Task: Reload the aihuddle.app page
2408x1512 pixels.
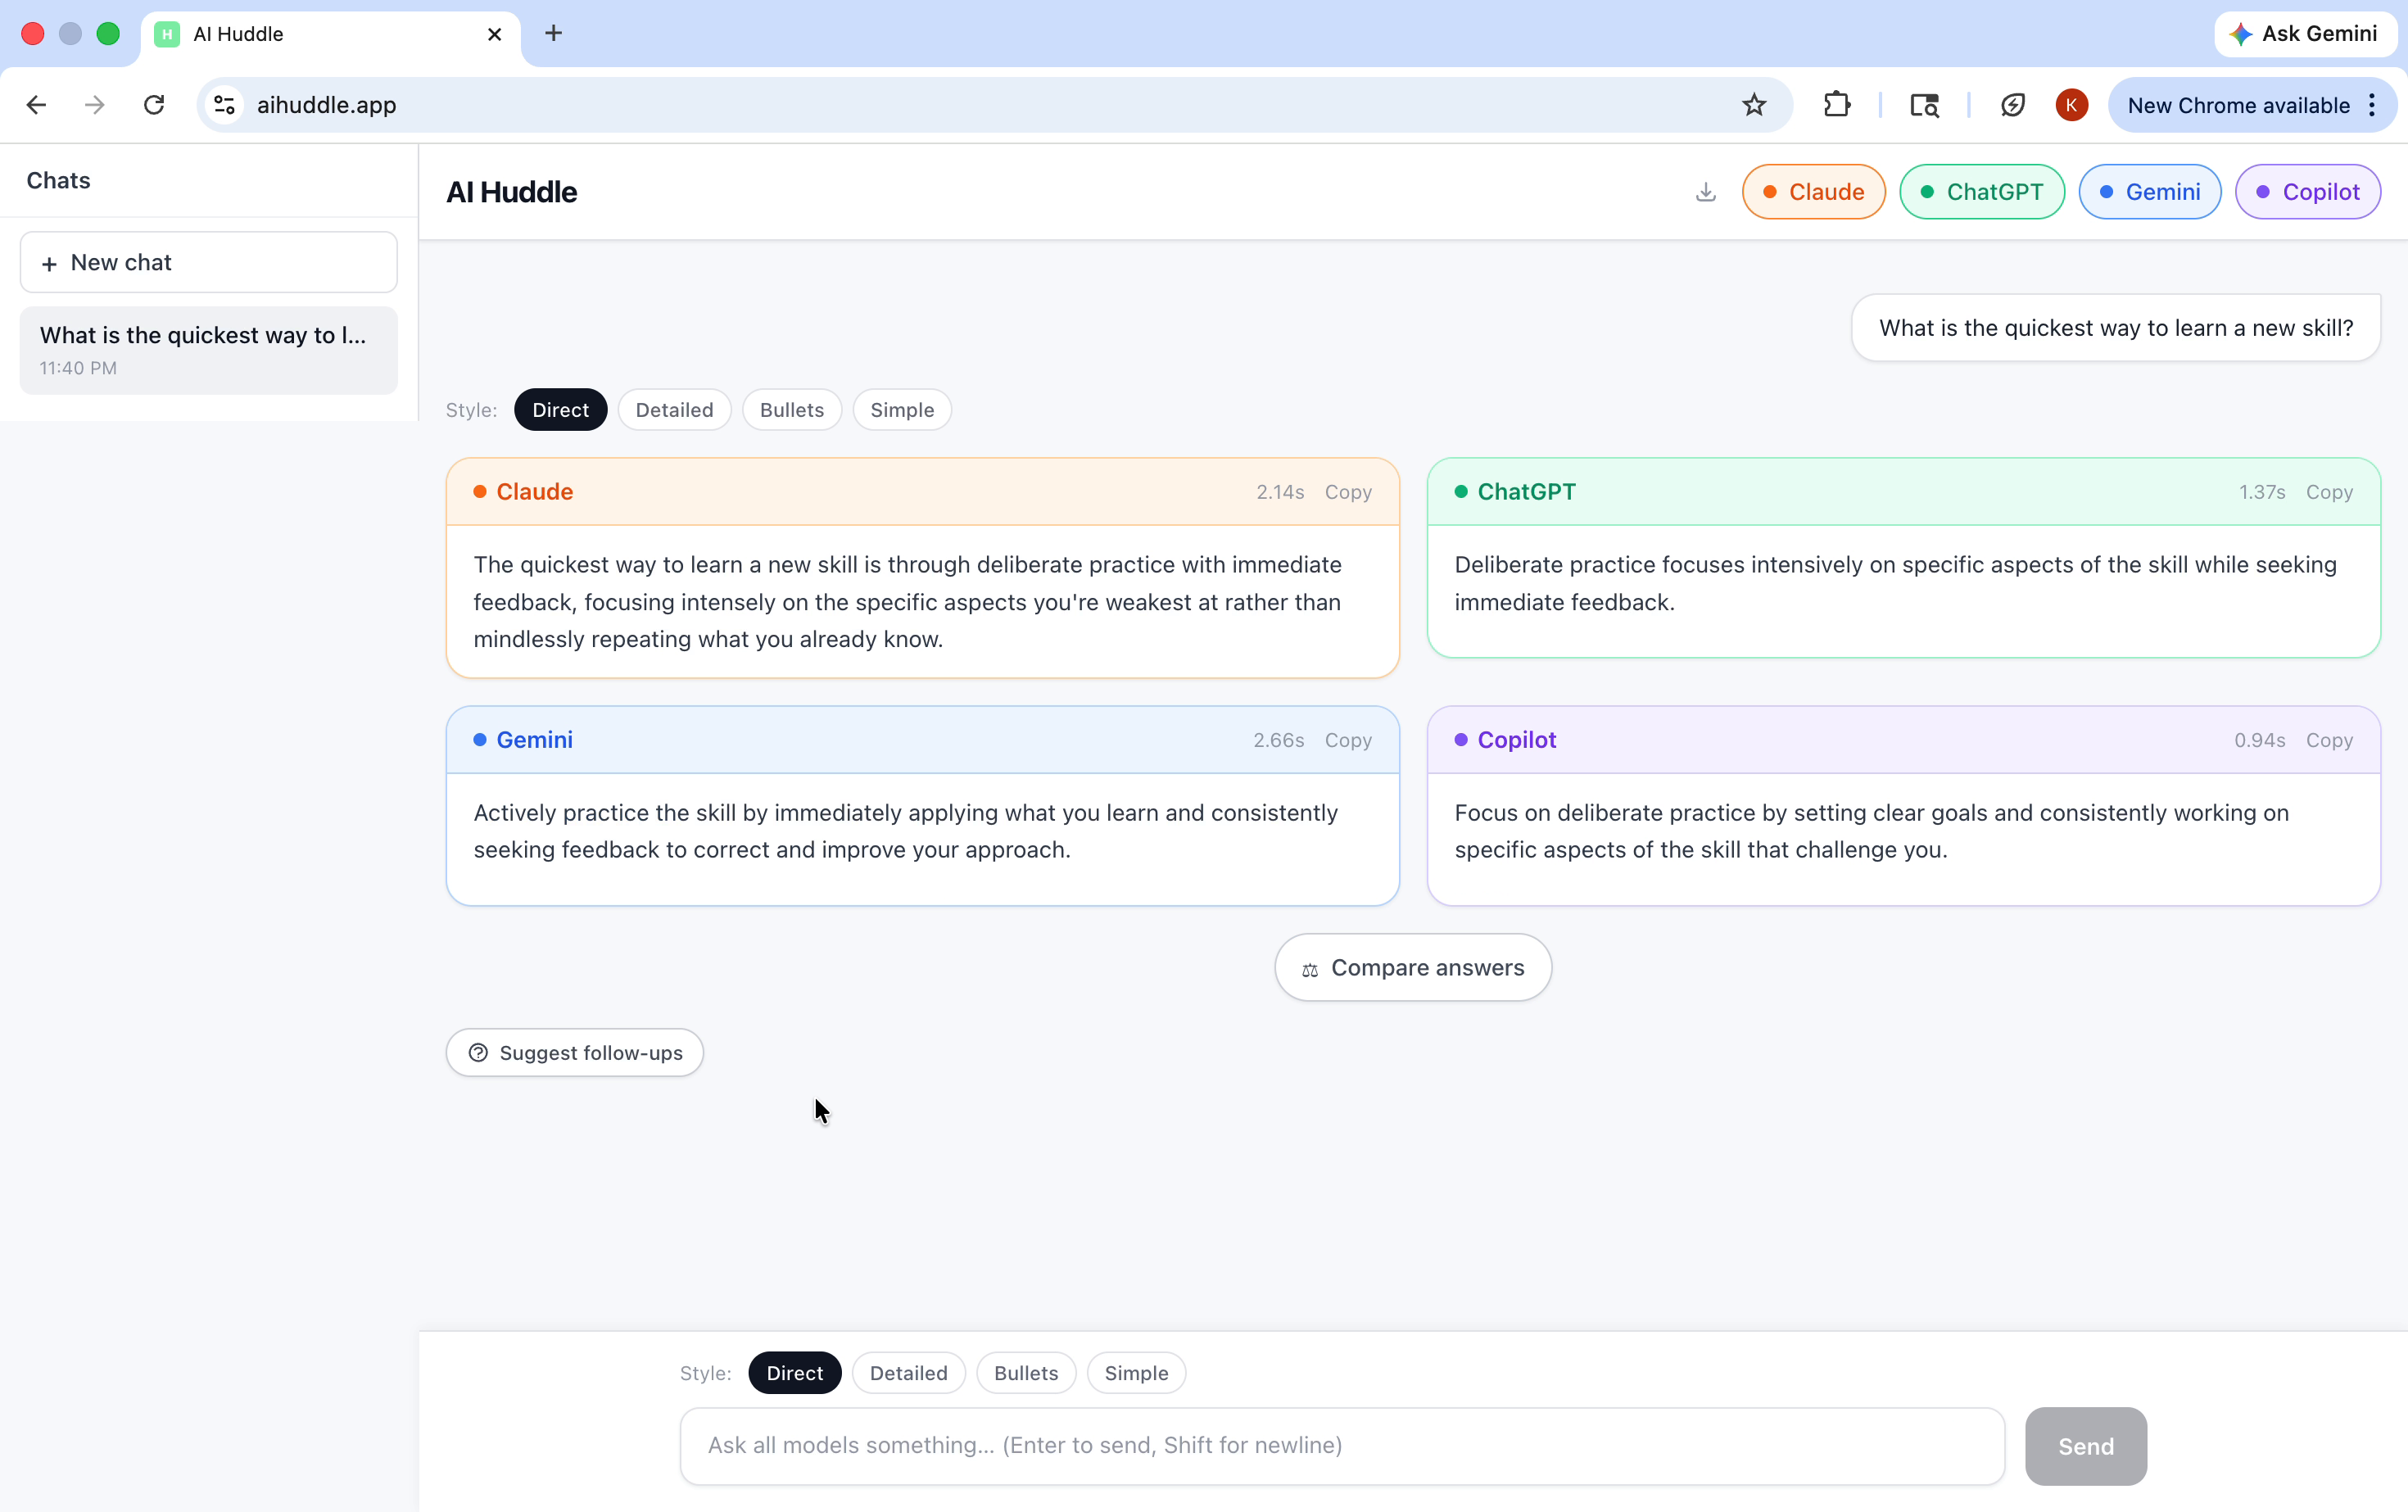Action: (154, 105)
